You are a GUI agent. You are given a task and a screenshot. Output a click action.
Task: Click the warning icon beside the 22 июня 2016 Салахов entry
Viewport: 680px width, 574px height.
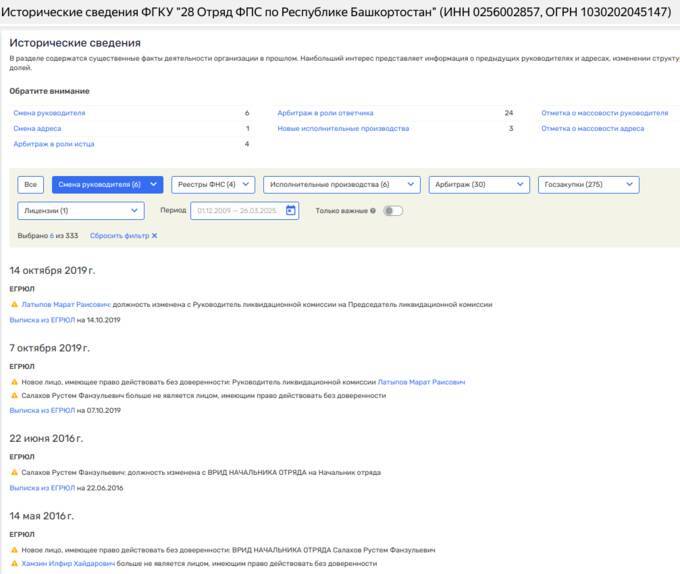(14, 472)
